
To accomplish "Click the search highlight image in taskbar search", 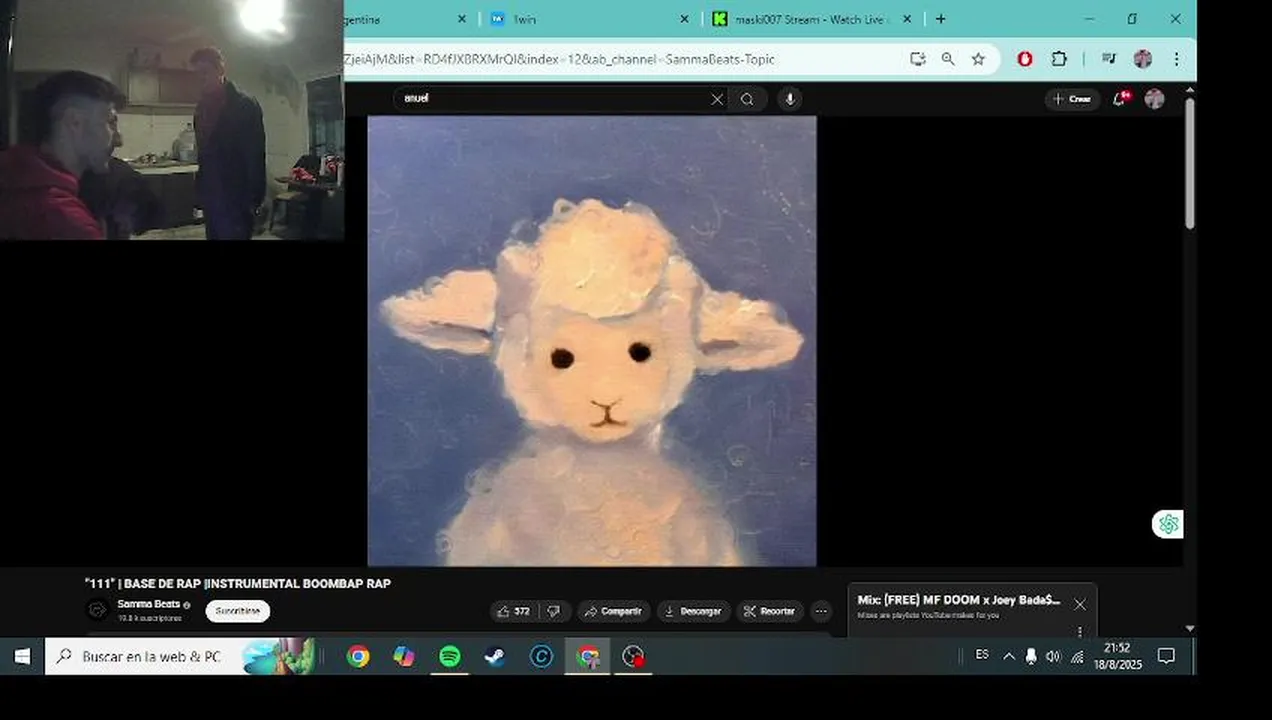I will pos(279,656).
